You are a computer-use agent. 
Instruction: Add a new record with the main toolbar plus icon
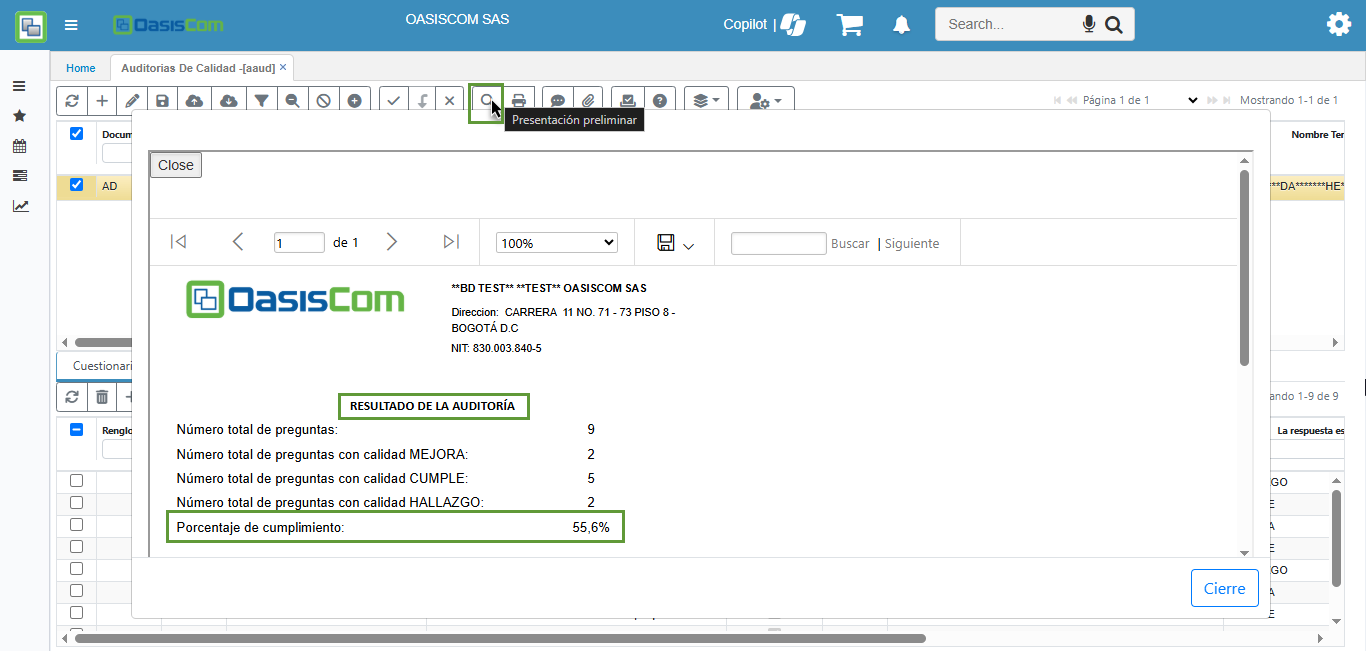pyautogui.click(x=102, y=100)
